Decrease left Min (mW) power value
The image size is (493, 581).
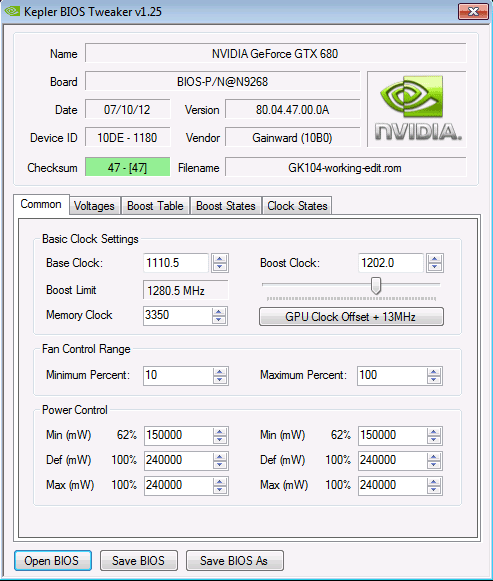click(220, 439)
